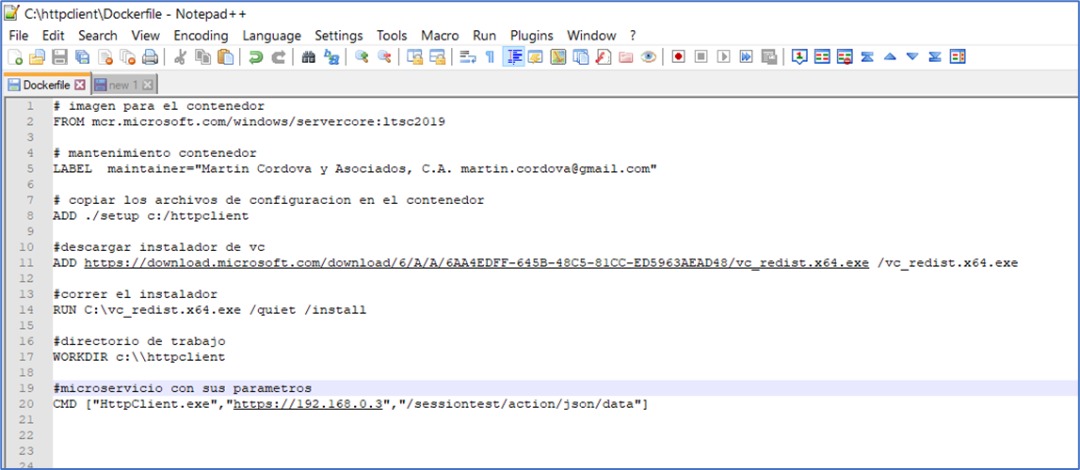Redo edit with gray arrow icon
The width and height of the screenshot is (1080, 470).
coord(278,58)
